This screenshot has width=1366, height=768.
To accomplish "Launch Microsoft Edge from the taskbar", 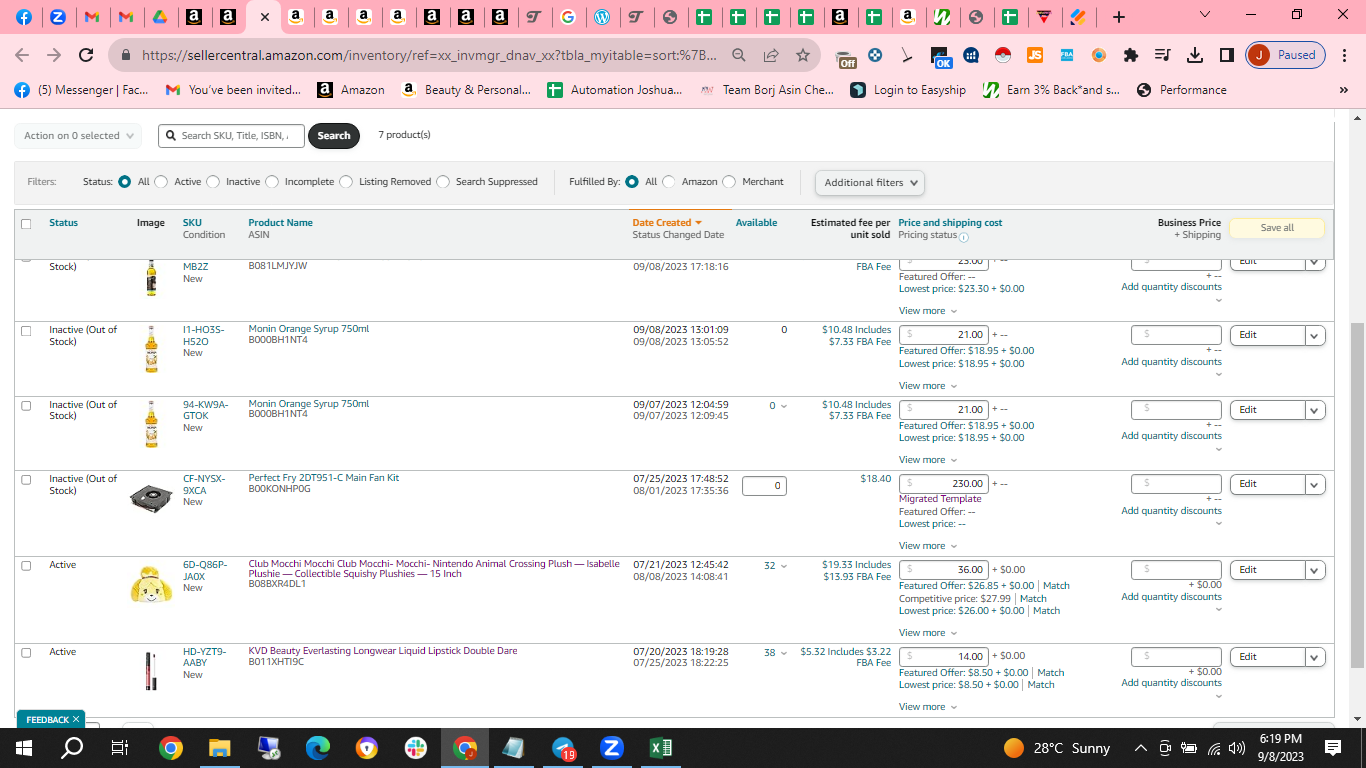I will [317, 748].
